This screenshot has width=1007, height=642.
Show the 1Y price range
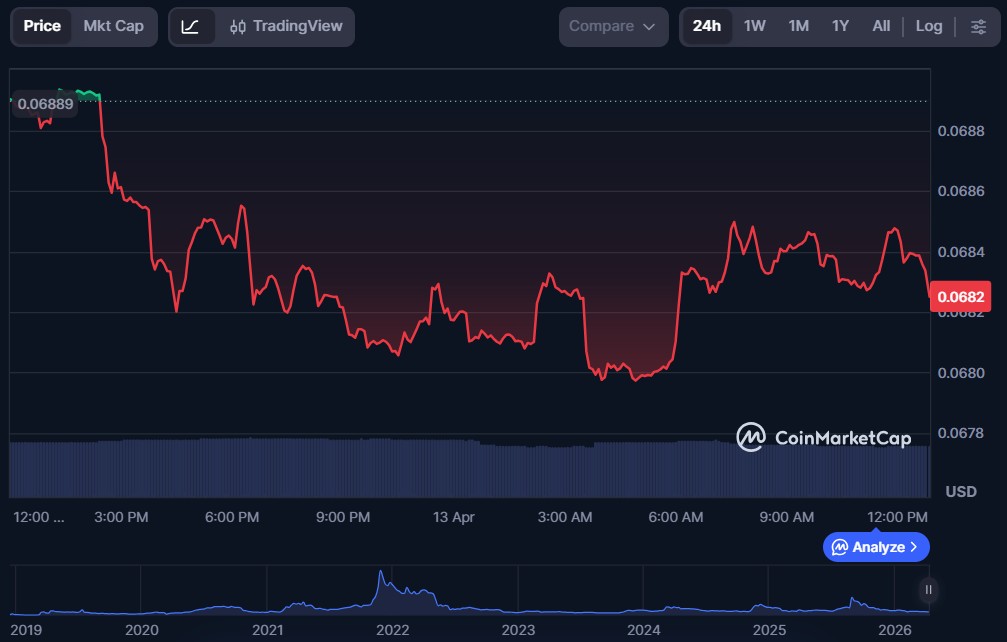pyautogui.click(x=840, y=26)
